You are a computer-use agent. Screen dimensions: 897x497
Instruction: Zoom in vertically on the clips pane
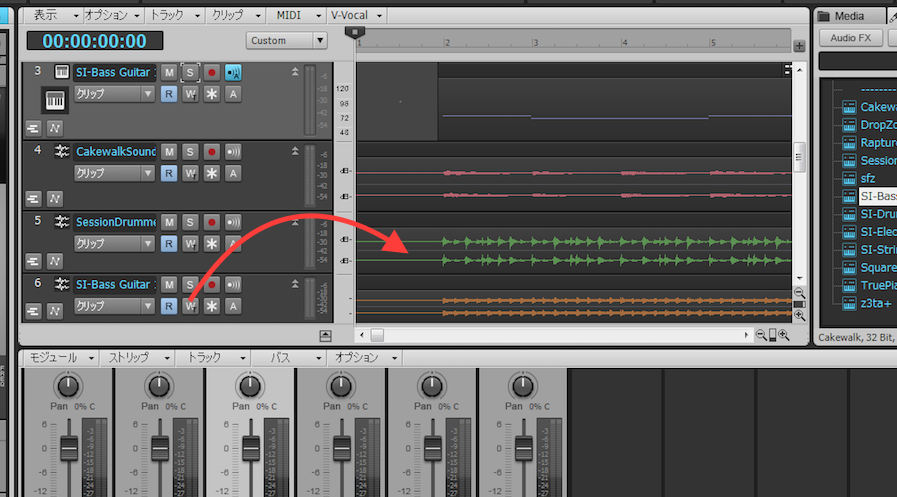(x=799, y=315)
